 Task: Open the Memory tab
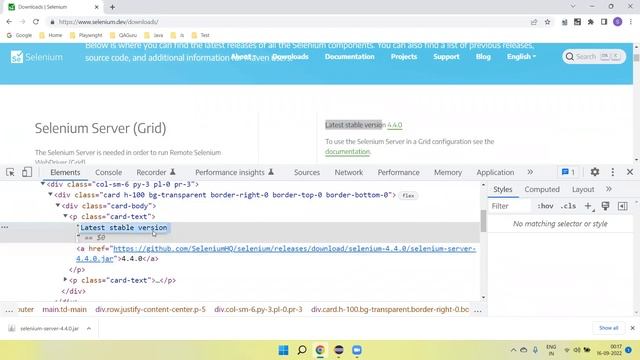click(448, 172)
